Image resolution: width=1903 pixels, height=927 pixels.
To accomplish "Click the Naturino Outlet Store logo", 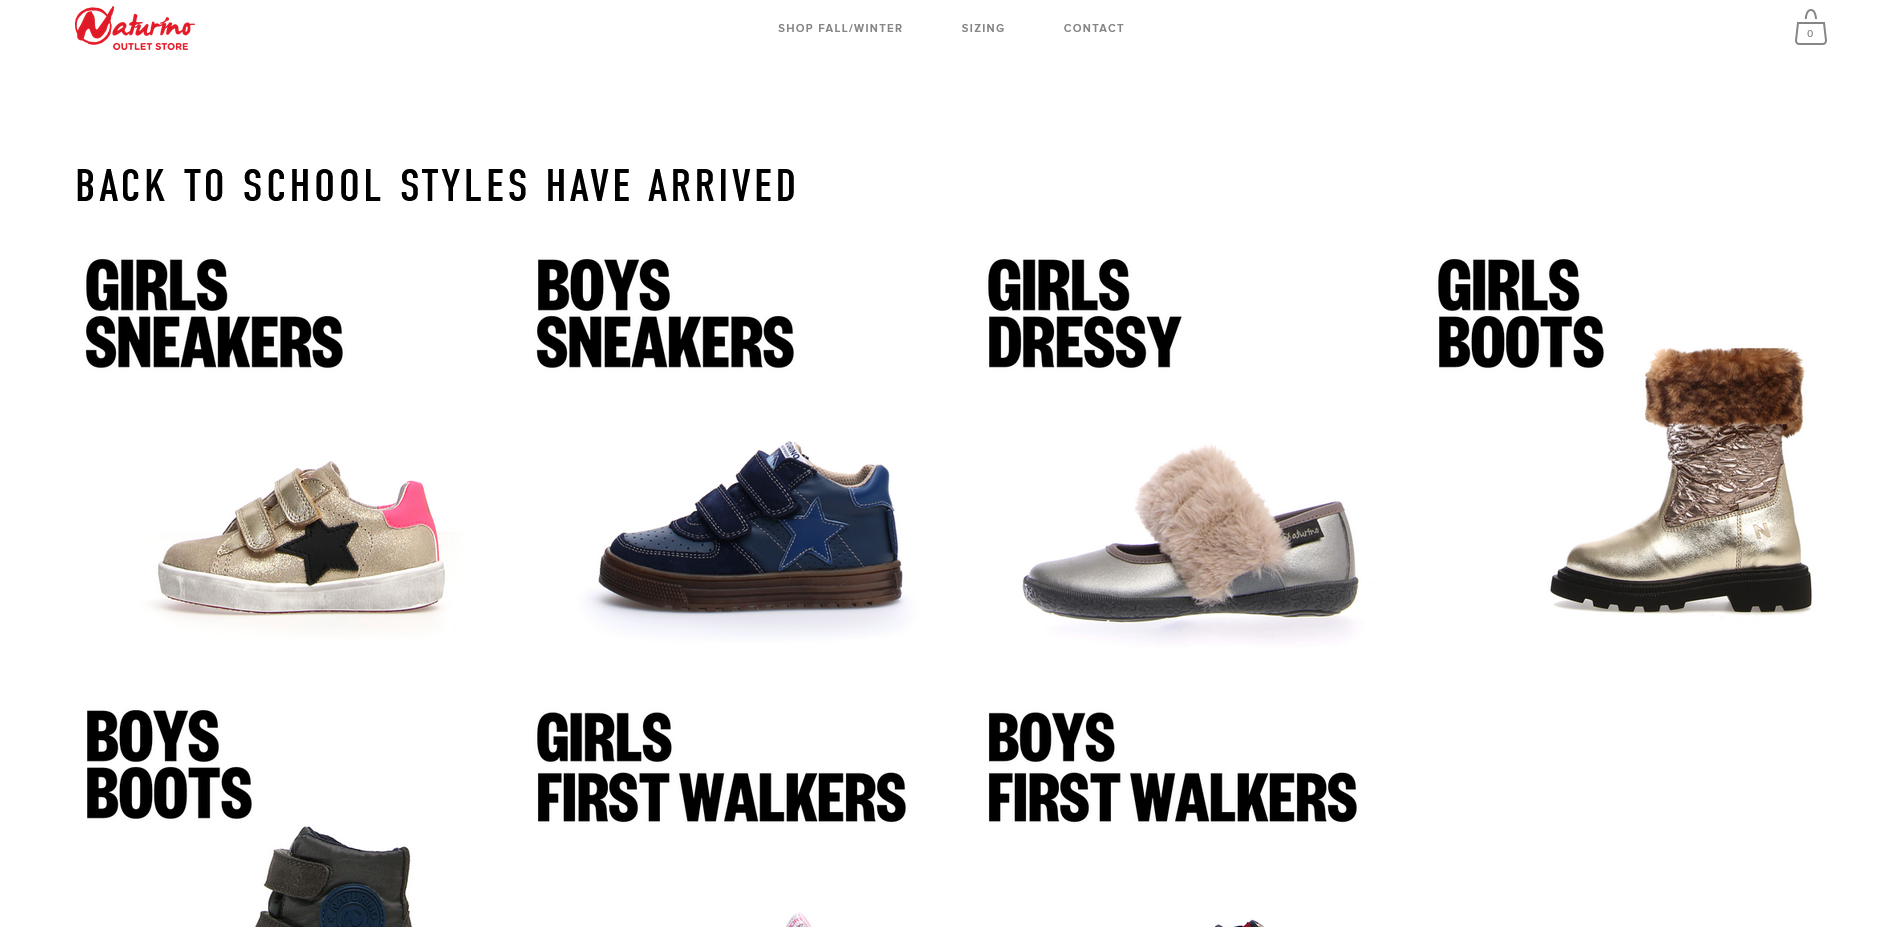I will (135, 28).
